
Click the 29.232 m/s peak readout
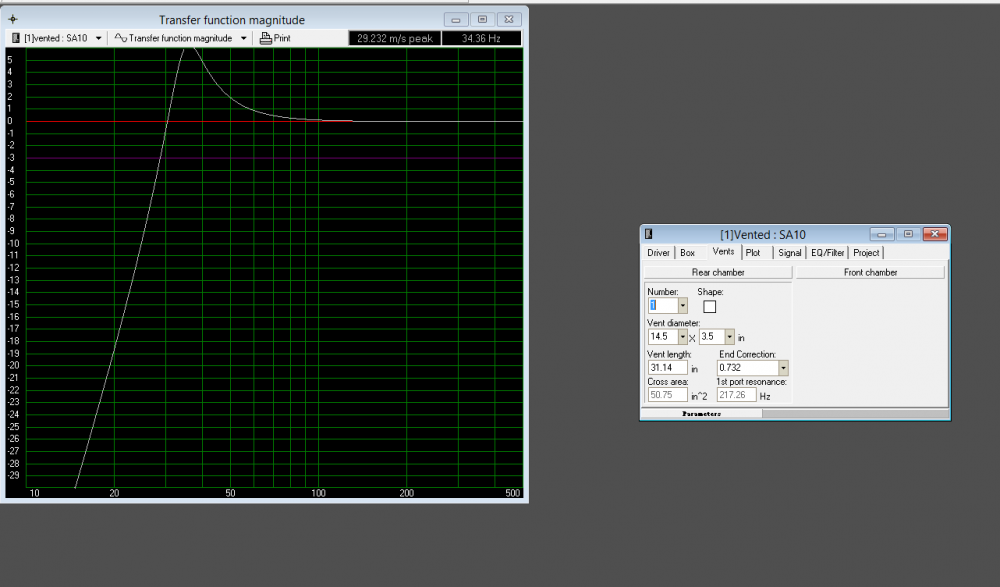point(395,38)
